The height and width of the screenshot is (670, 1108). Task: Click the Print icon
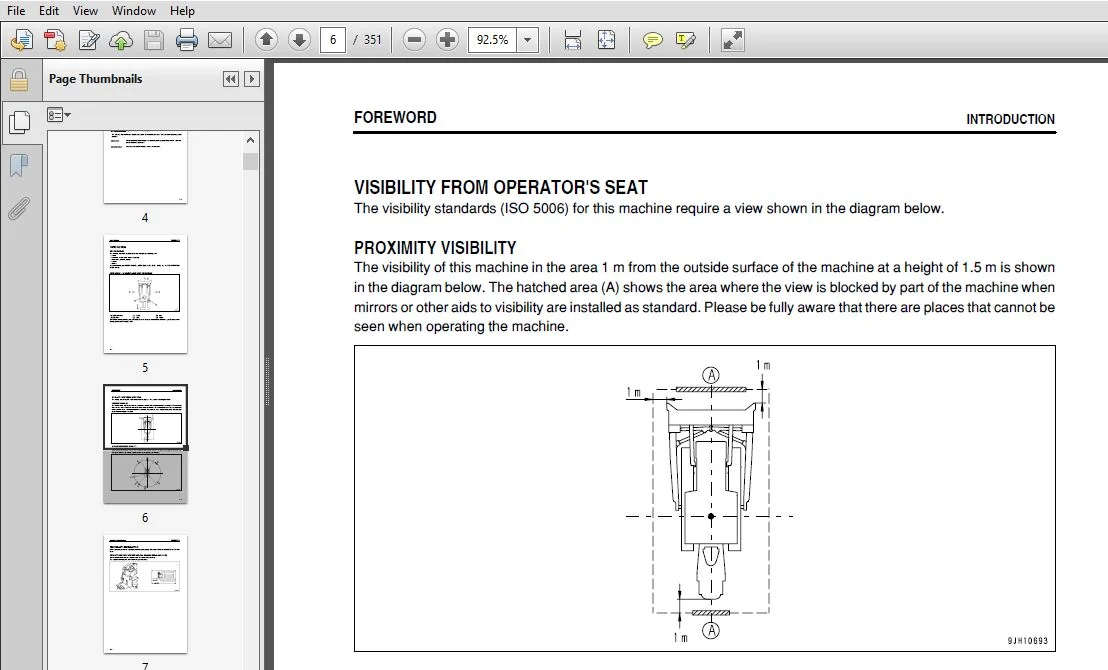click(187, 40)
